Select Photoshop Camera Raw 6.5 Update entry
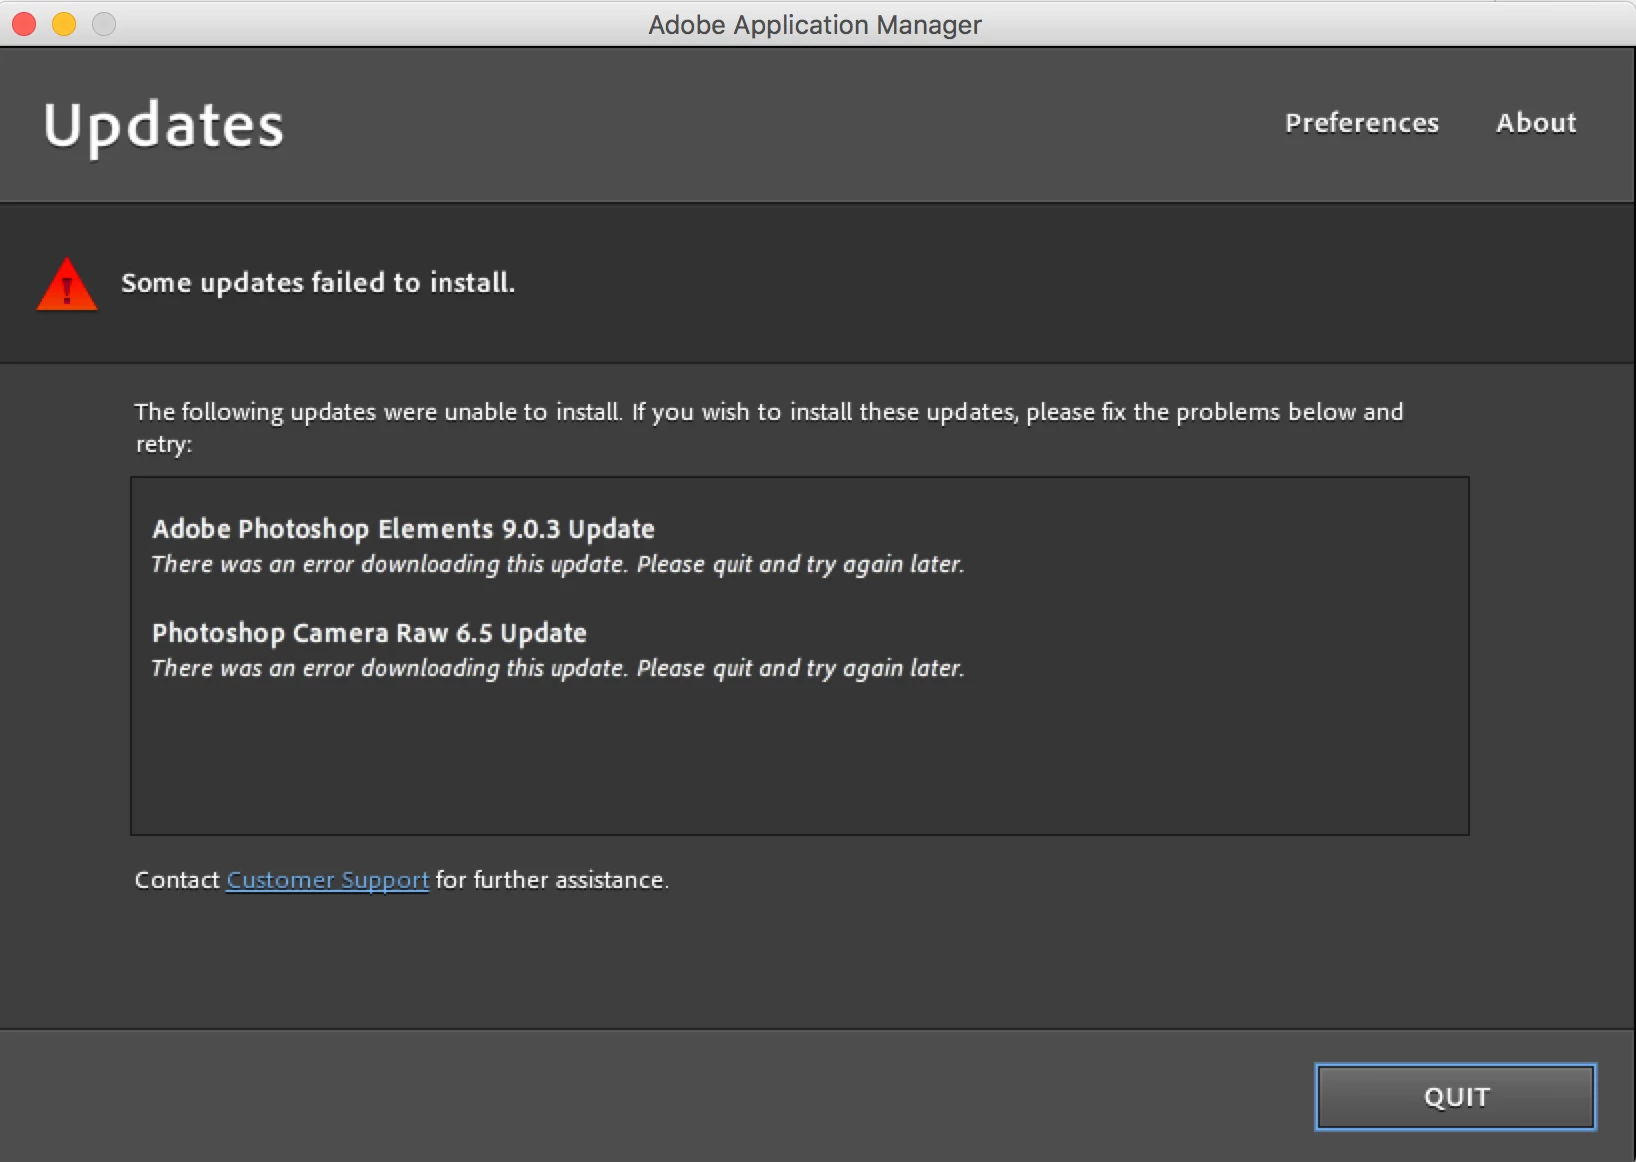The height and width of the screenshot is (1162, 1636). (x=369, y=633)
